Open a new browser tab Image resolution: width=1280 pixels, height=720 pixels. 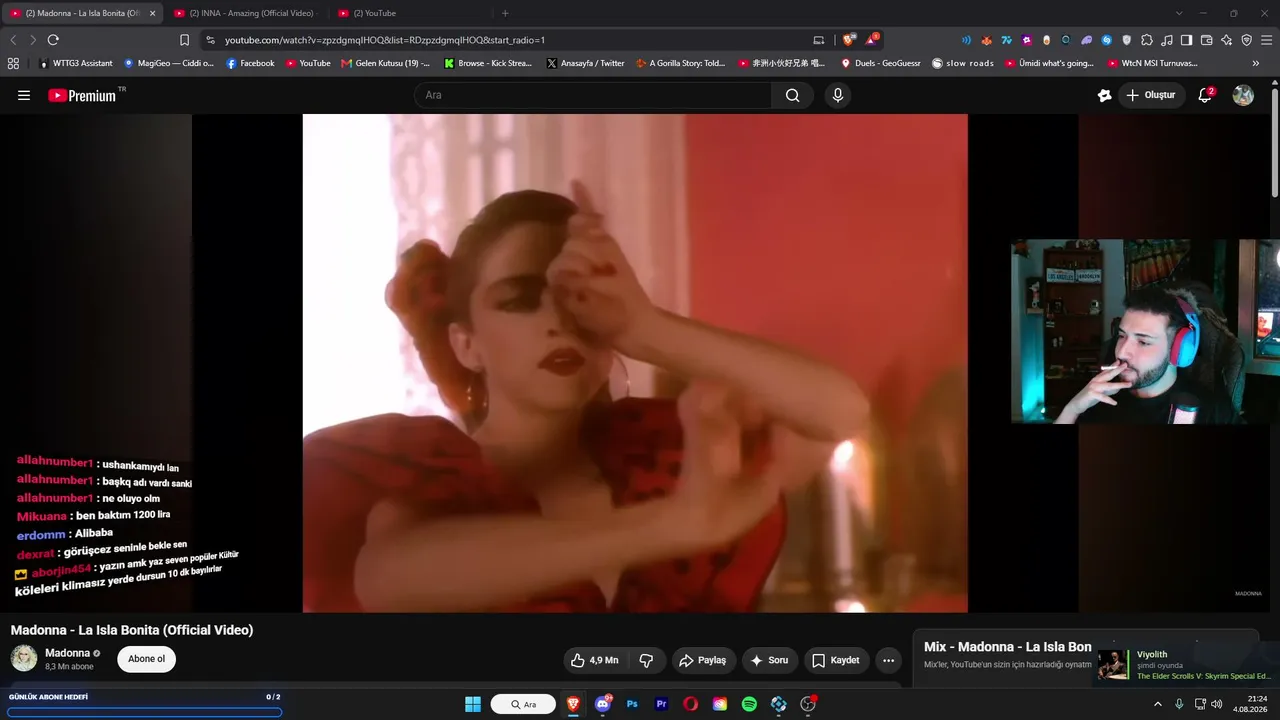click(x=505, y=13)
